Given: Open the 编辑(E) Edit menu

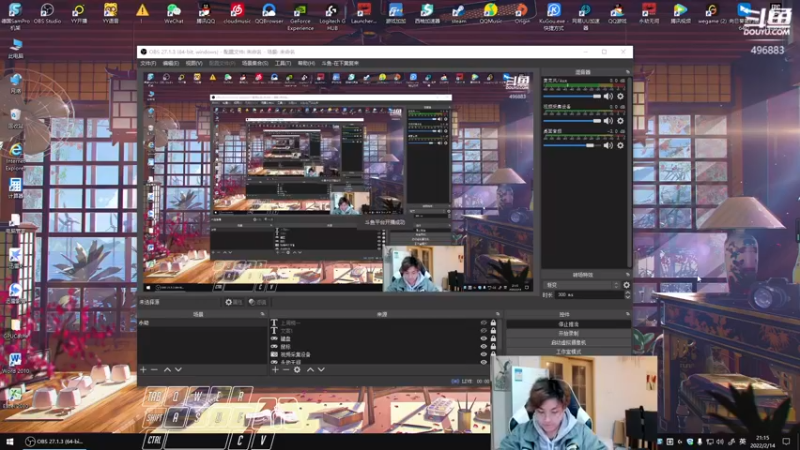Looking at the screenshot, I should 171,63.
